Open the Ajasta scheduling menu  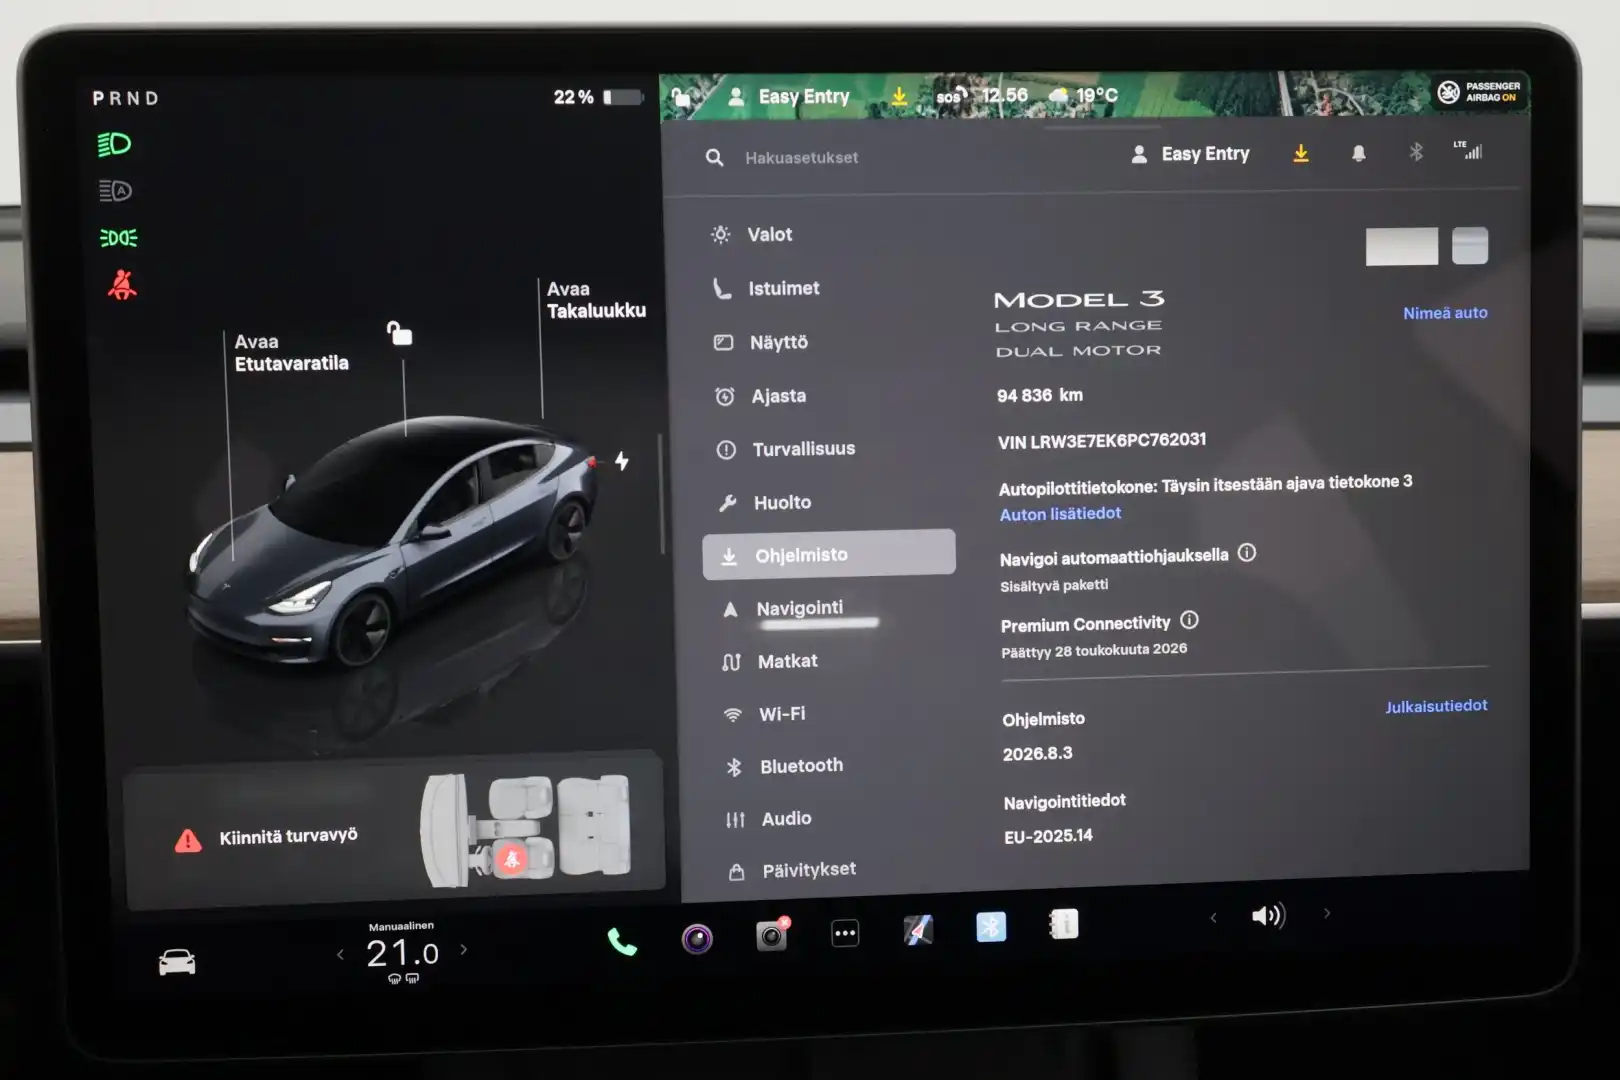click(x=760, y=396)
